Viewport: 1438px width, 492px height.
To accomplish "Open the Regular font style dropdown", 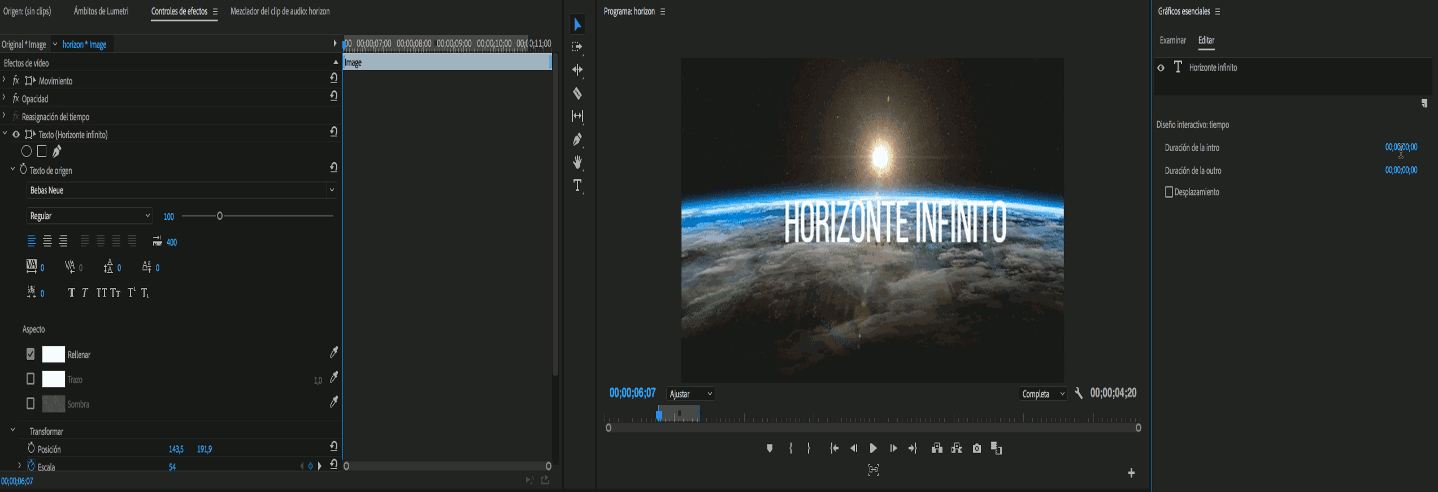I will (90, 216).
